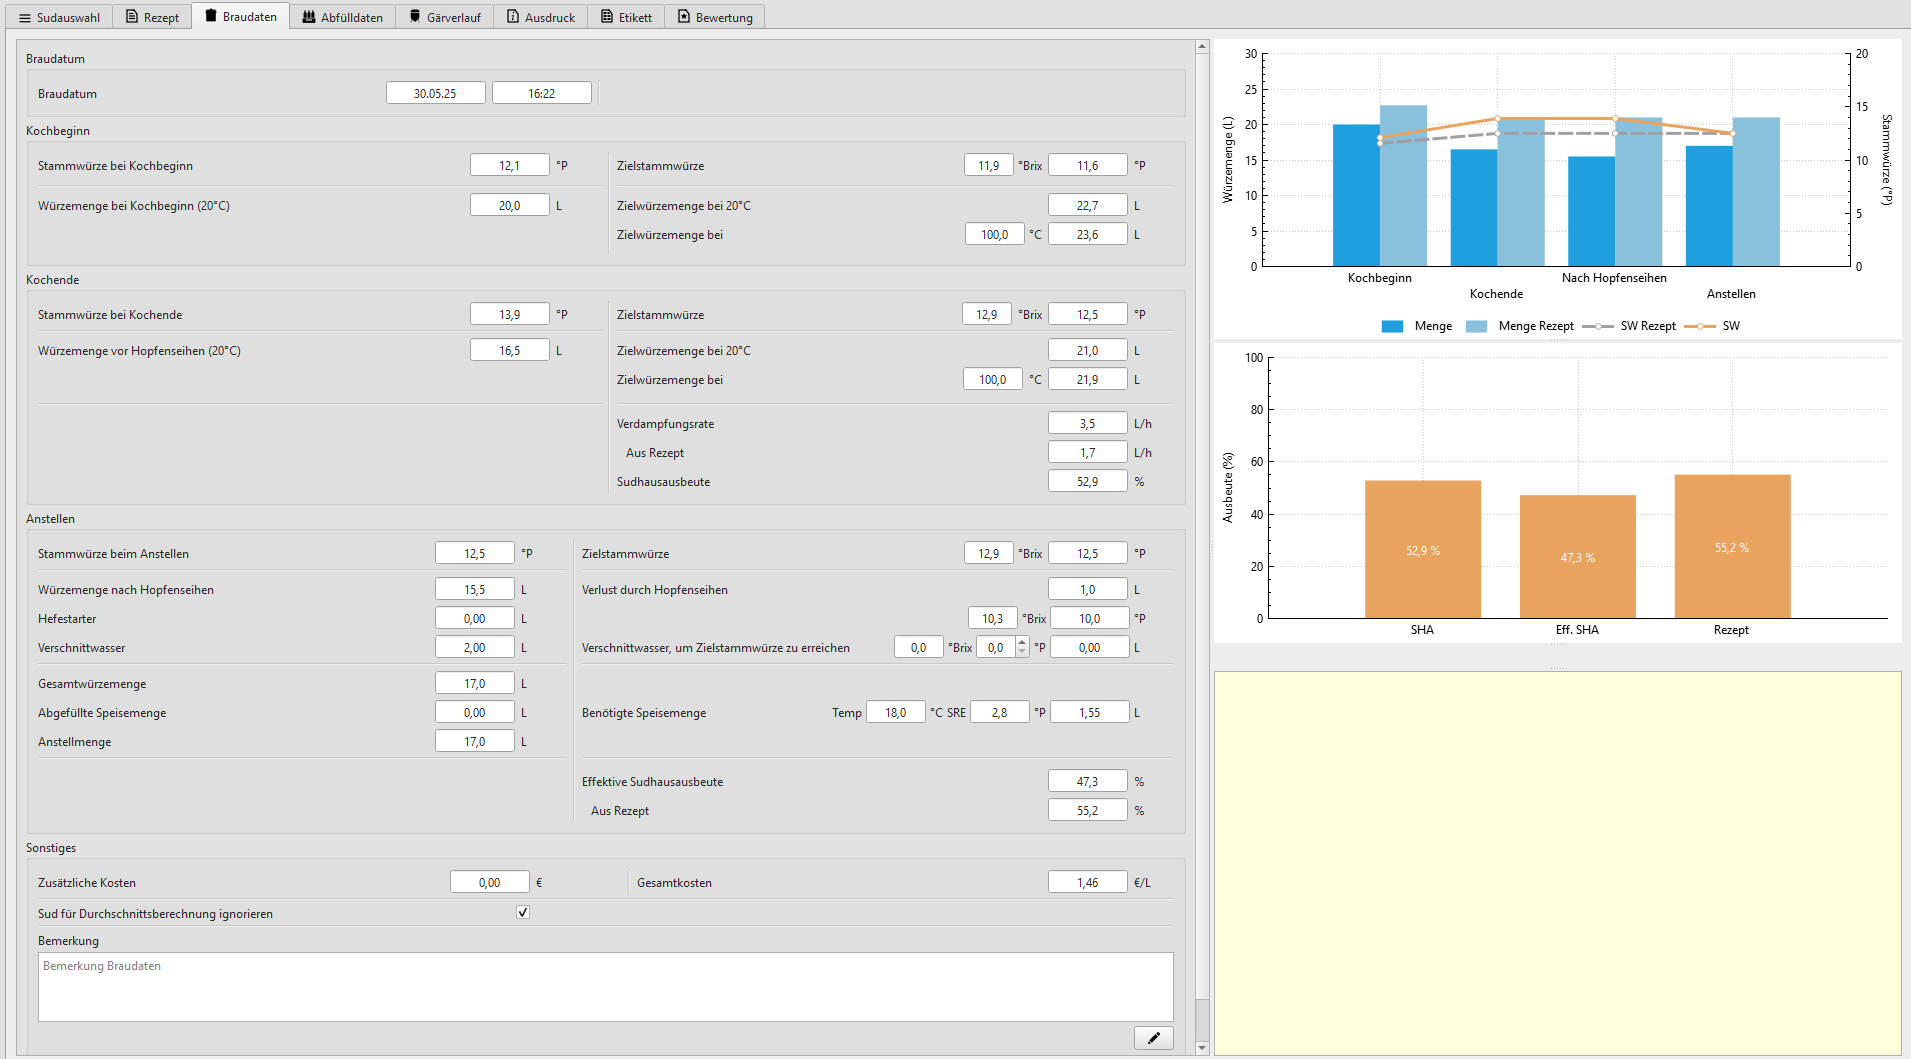This screenshot has width=1911, height=1059.
Task: Click the Rezept tab's document icon
Action: [132, 17]
